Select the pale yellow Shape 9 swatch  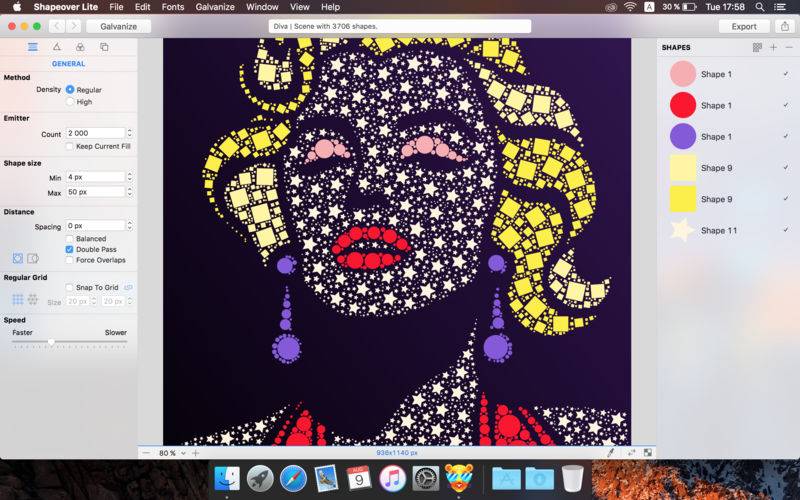(x=683, y=168)
